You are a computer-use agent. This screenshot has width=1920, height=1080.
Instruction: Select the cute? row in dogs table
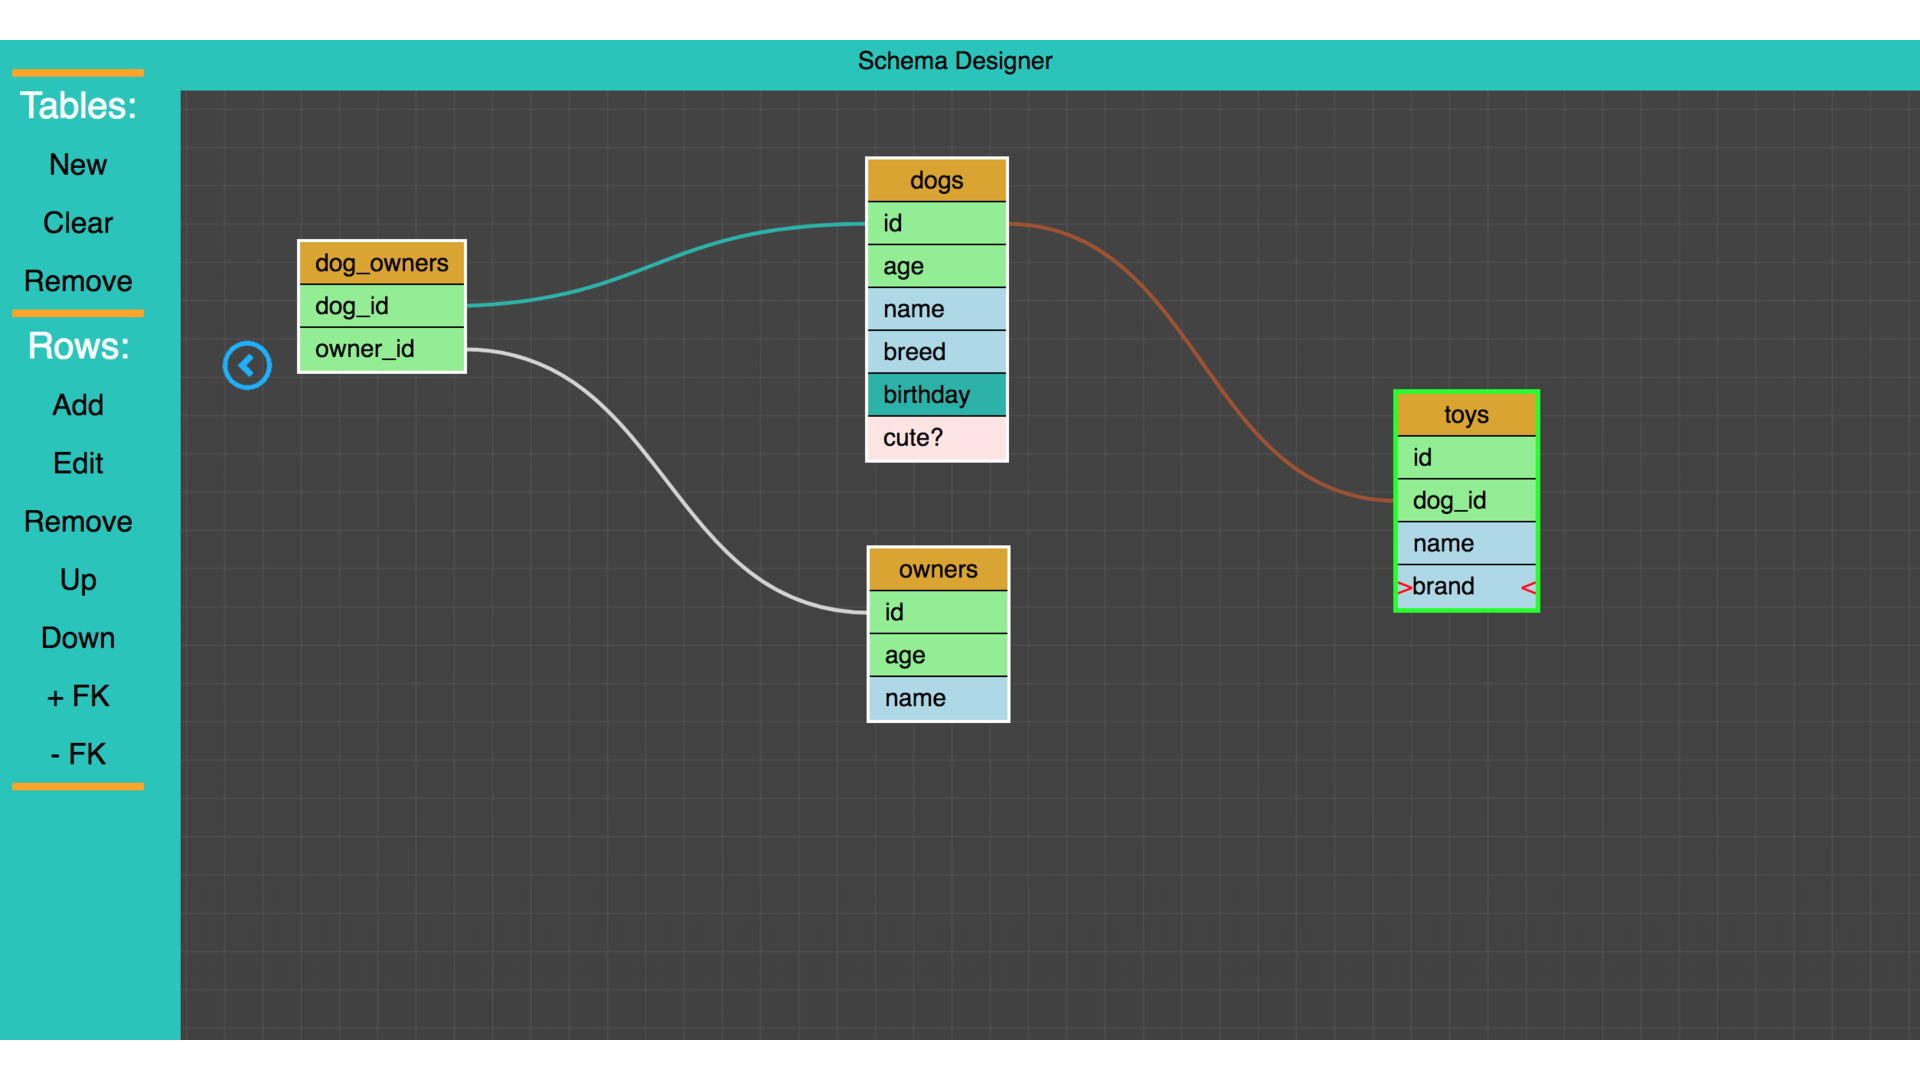[x=936, y=437]
